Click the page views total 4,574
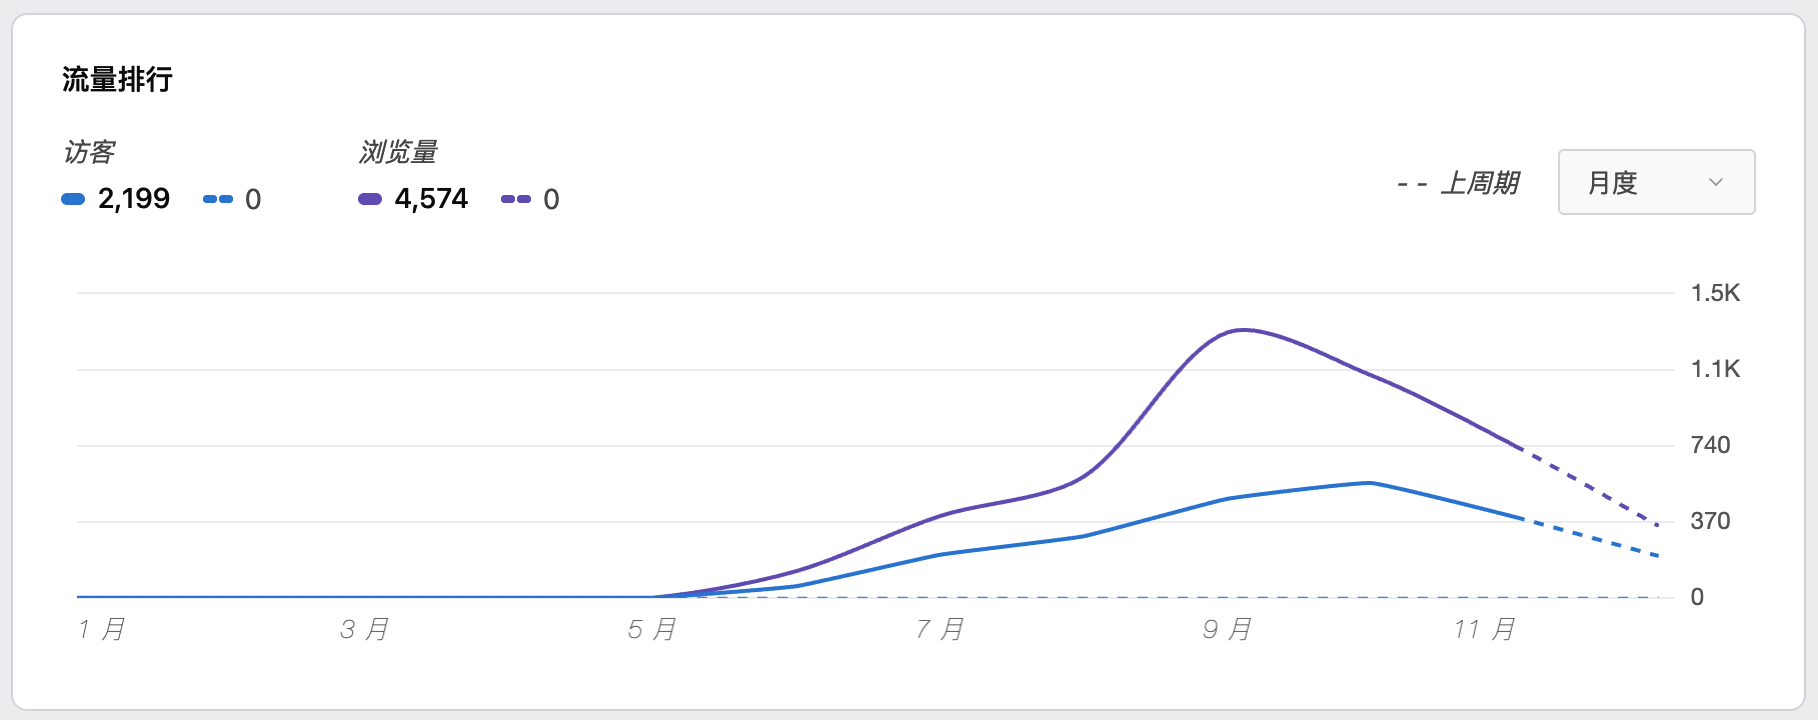1818x720 pixels. click(431, 199)
